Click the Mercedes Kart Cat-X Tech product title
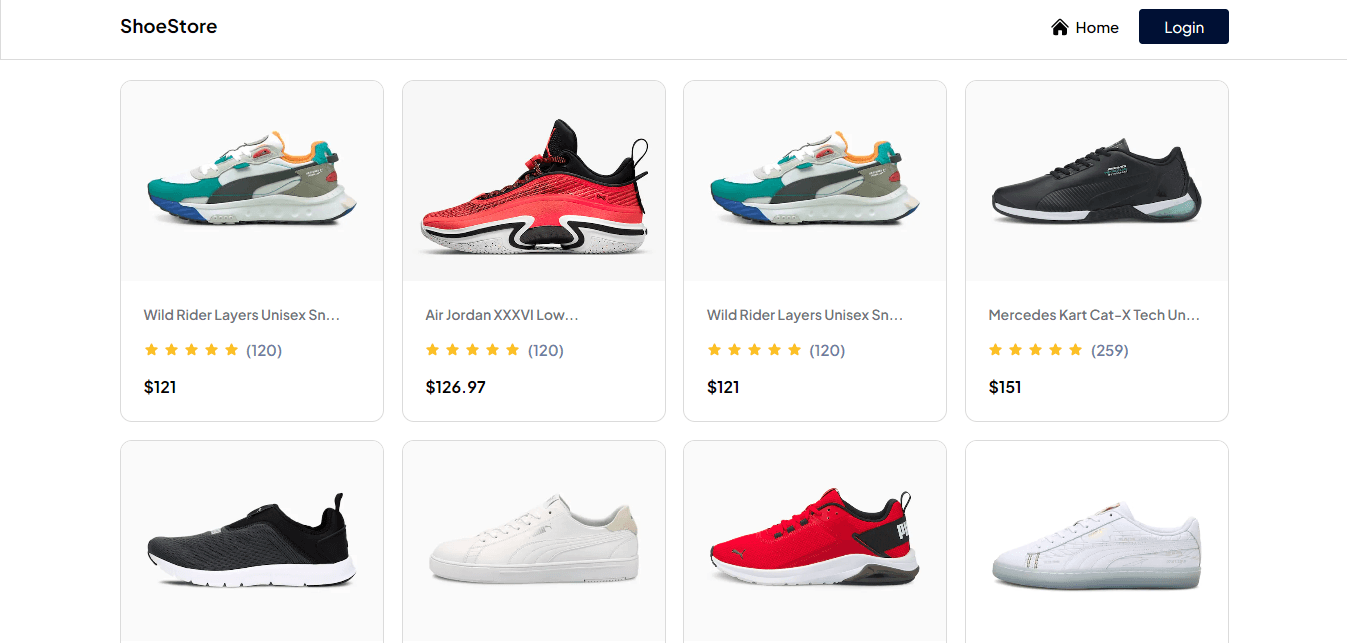Viewport: 1347px width, 643px height. (1094, 315)
